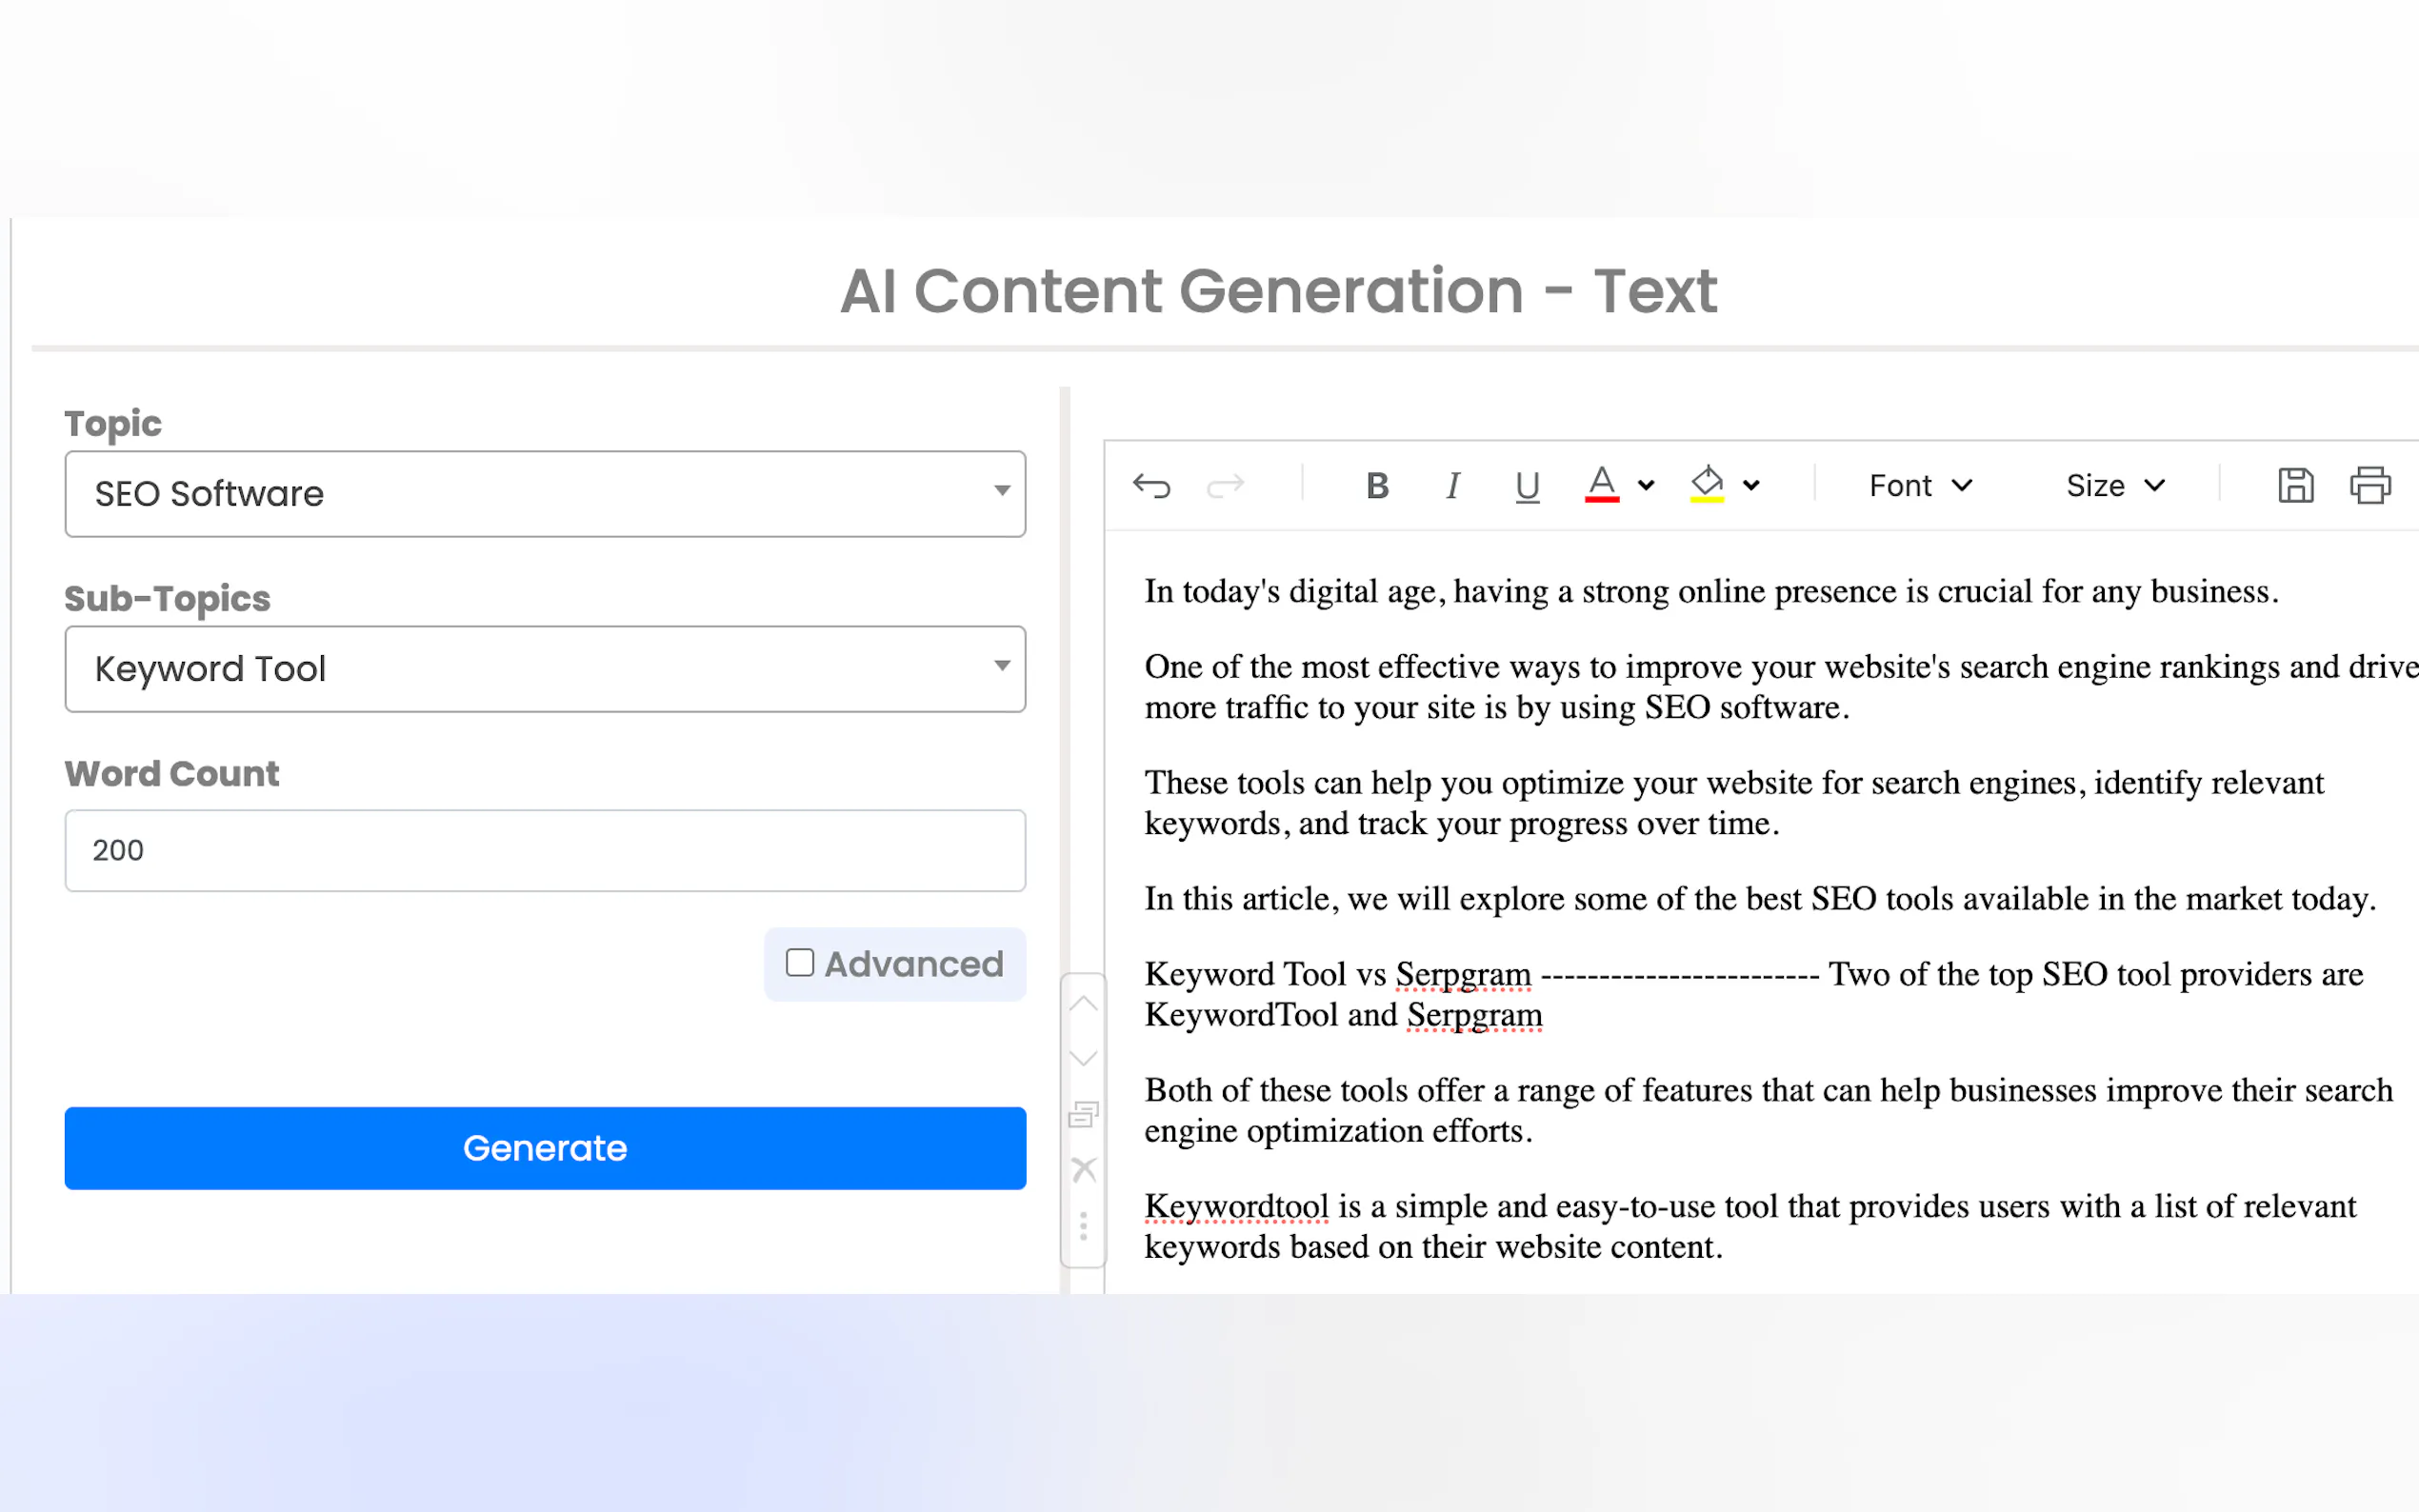Click the save document icon
The image size is (2419, 1512).
(2295, 485)
